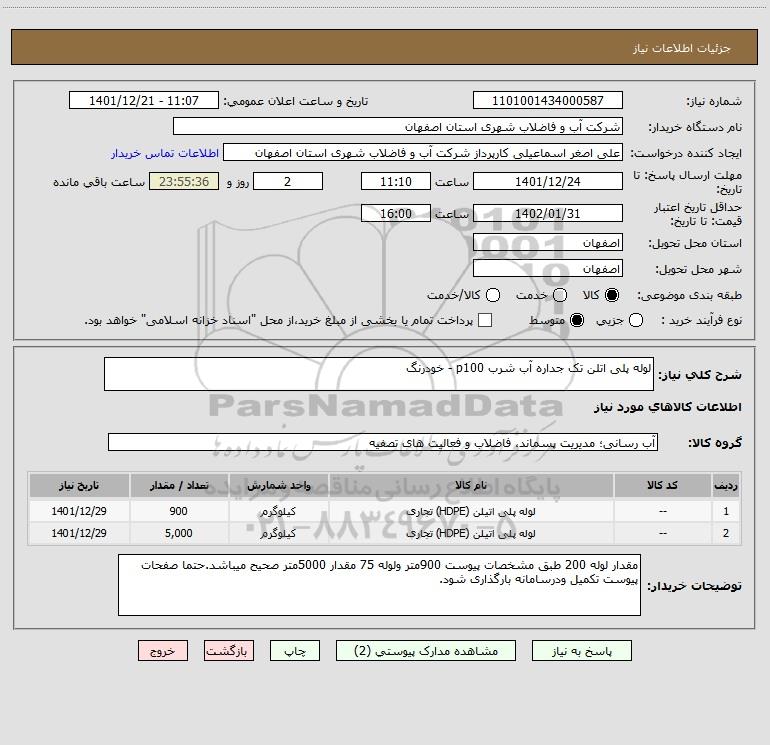Select the کالا radio button

(x=612, y=295)
